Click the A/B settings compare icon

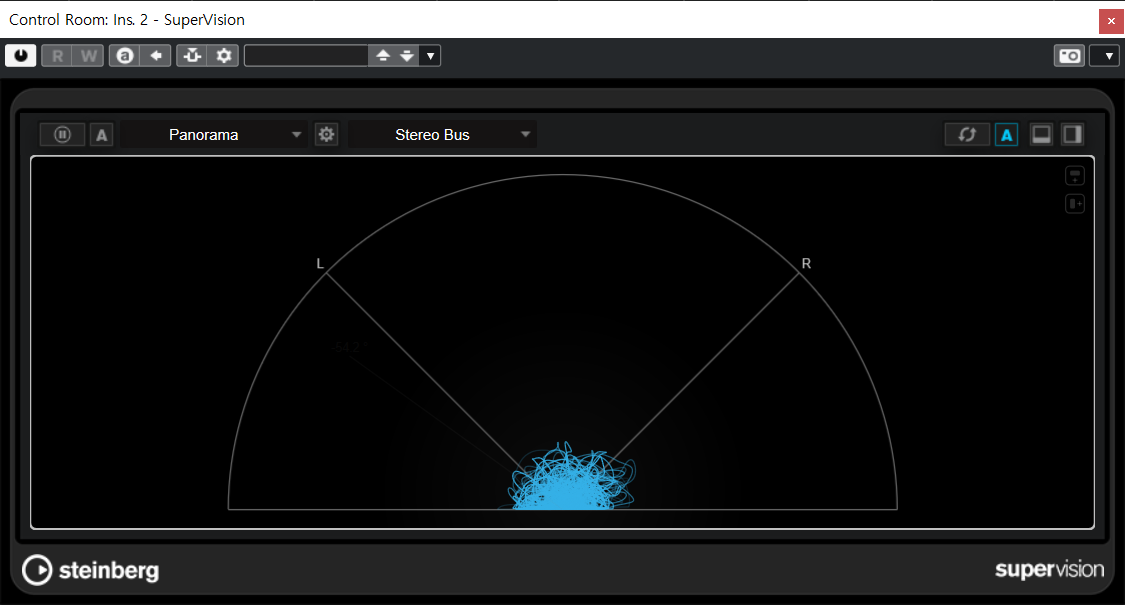click(124, 56)
